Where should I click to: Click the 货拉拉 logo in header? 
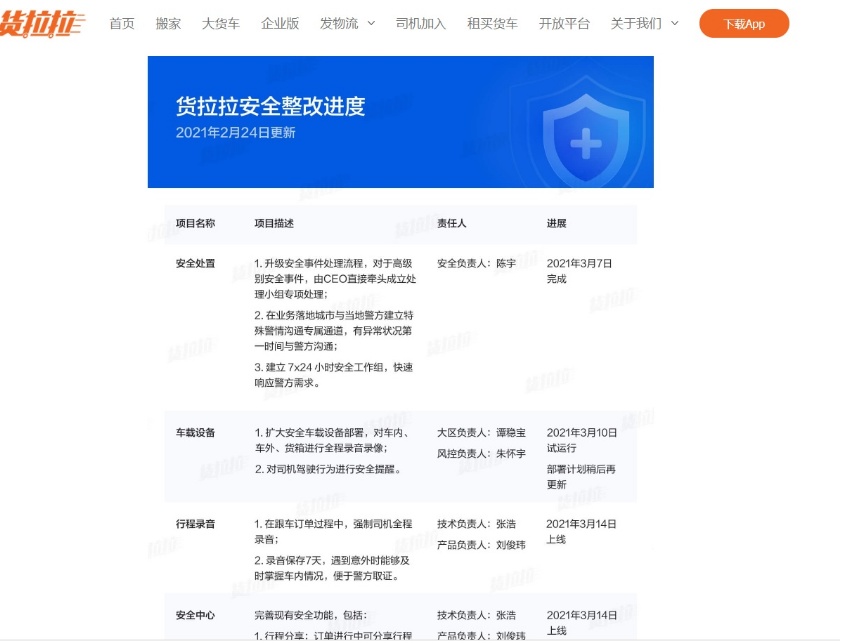coord(42,23)
